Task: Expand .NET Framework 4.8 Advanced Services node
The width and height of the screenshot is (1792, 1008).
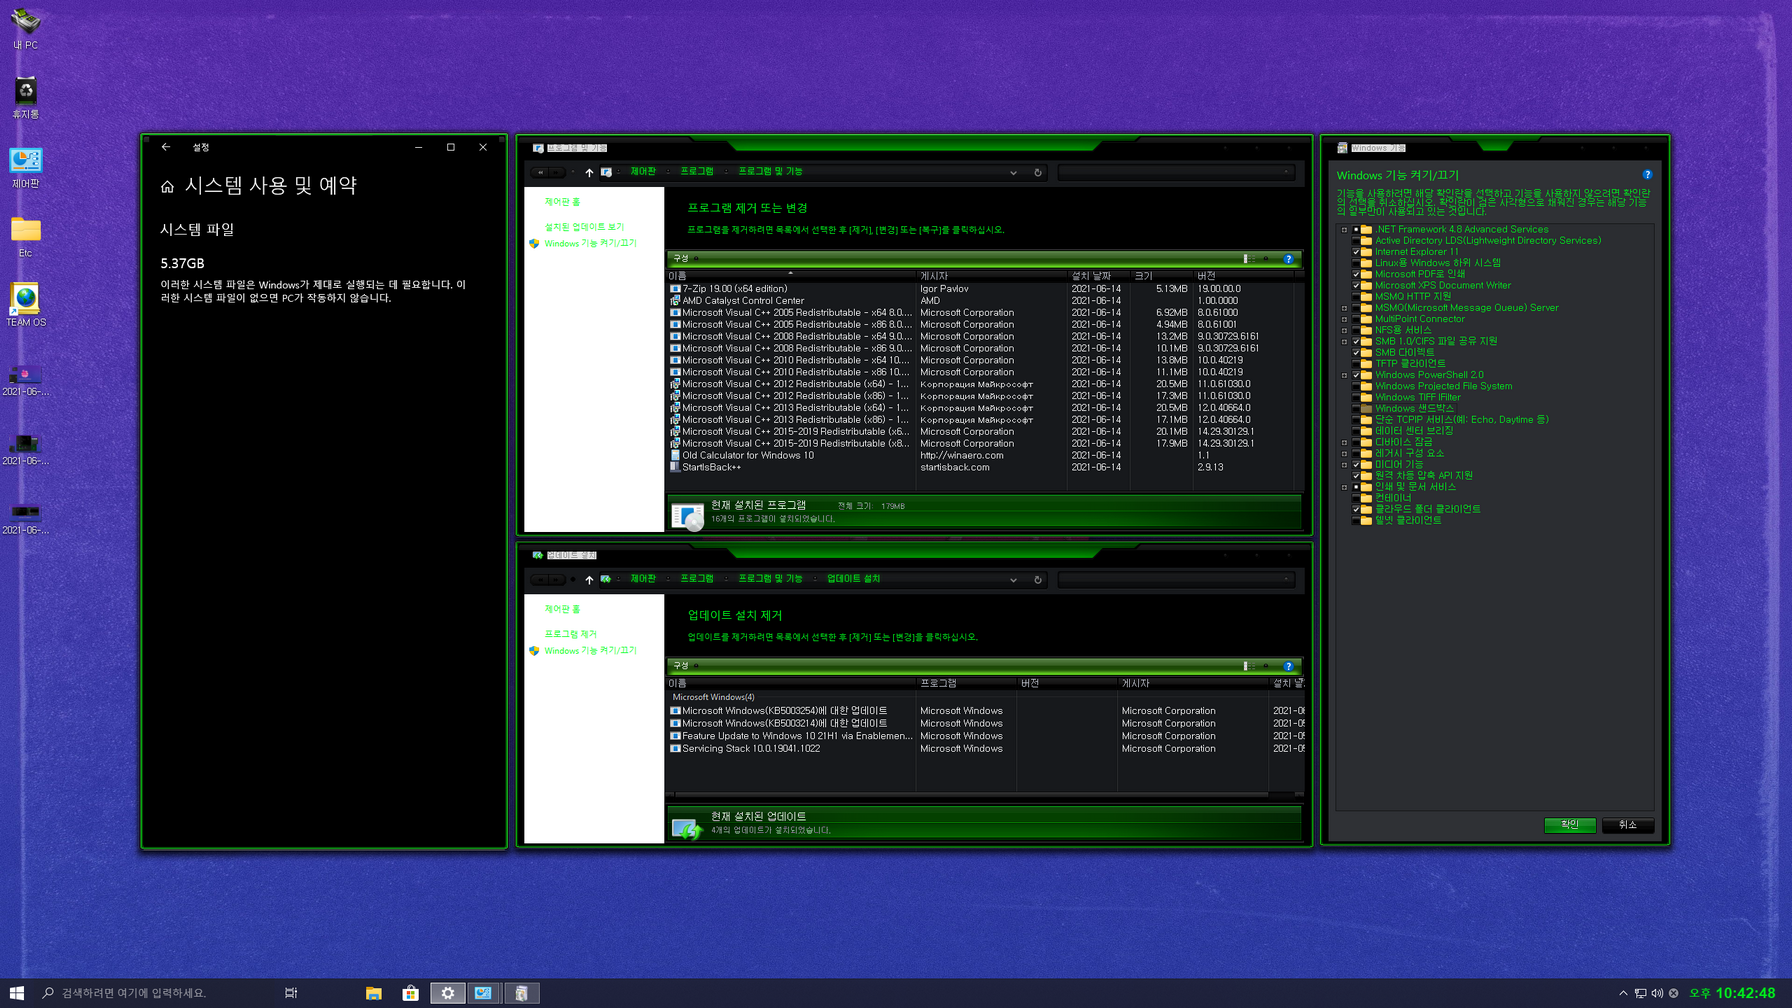Action: (1344, 230)
